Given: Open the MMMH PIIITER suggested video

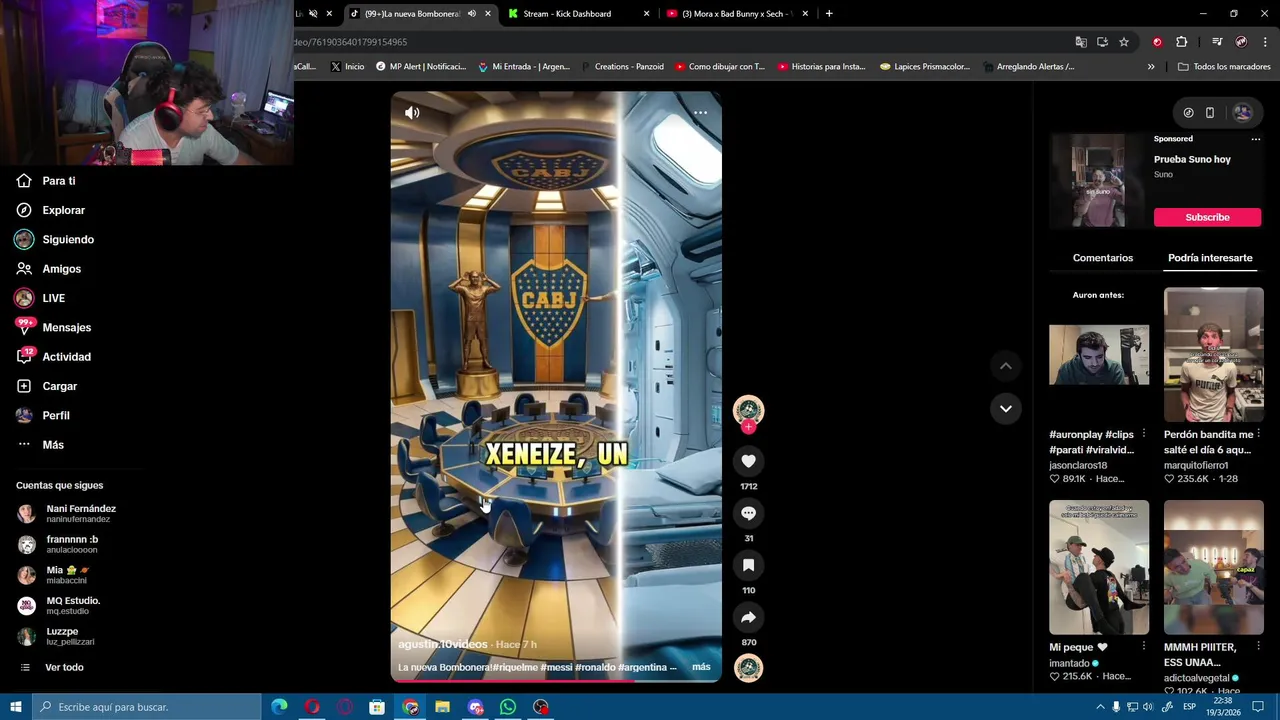Looking at the screenshot, I should coord(1213,567).
